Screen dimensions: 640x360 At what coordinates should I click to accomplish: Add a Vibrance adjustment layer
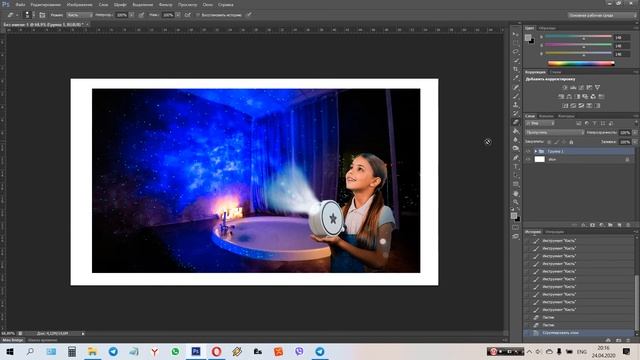598,87
